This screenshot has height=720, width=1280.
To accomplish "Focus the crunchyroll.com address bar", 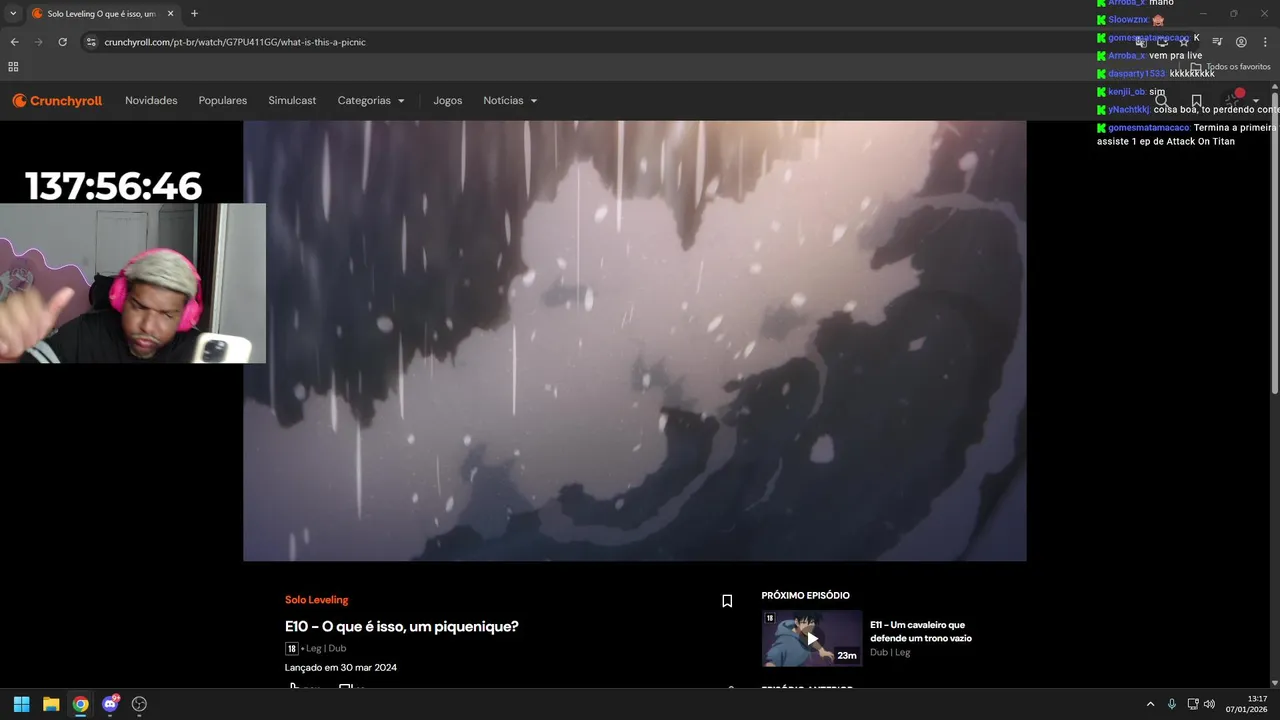I will click(600, 42).
